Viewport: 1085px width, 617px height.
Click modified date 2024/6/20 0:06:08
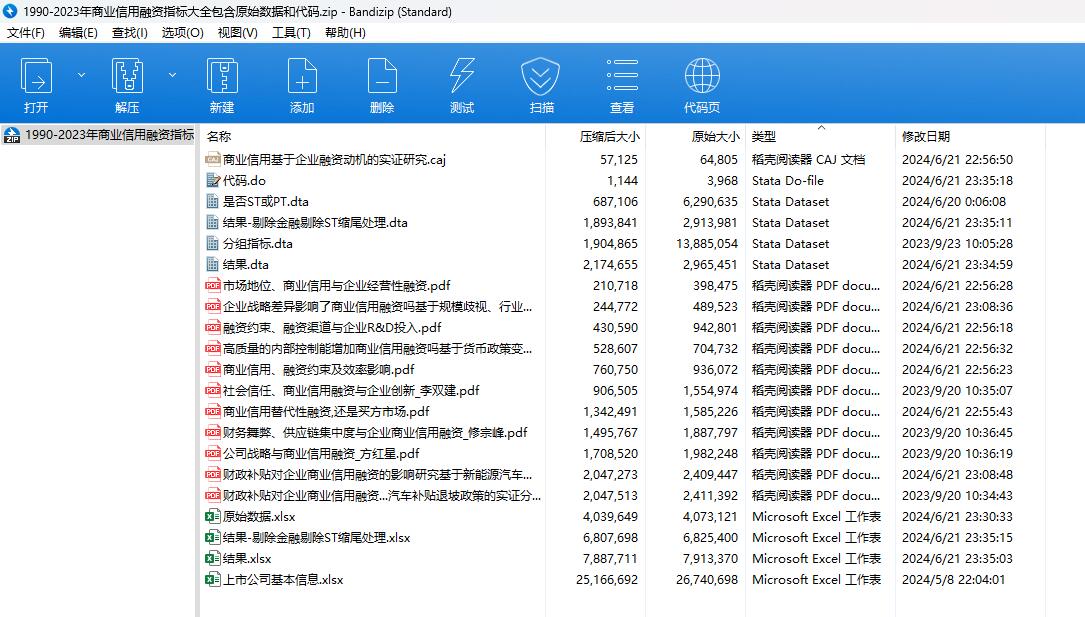954,201
